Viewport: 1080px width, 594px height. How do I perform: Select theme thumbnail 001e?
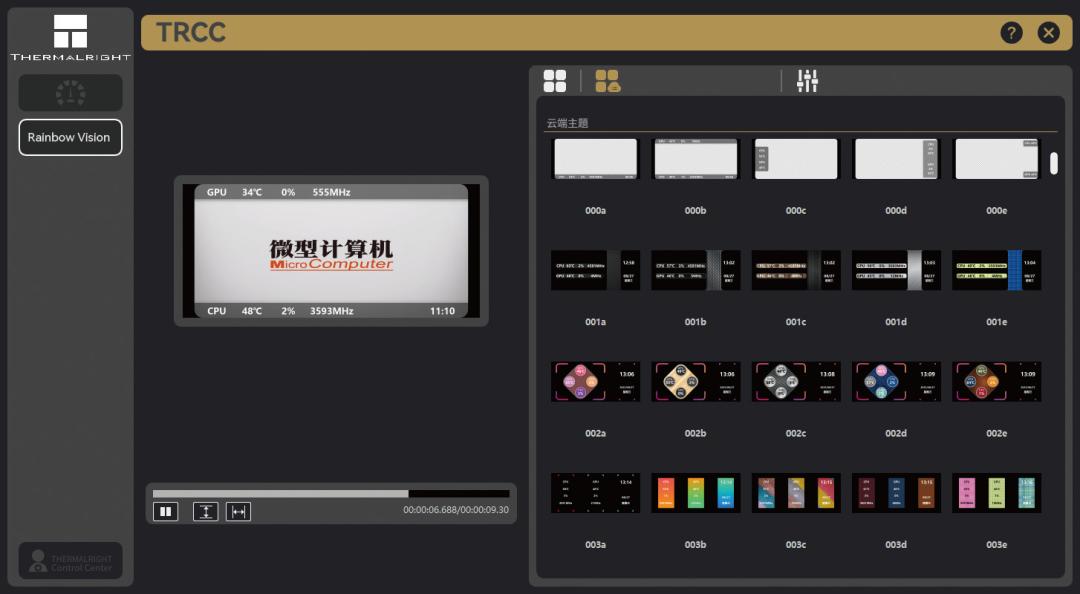point(997,270)
